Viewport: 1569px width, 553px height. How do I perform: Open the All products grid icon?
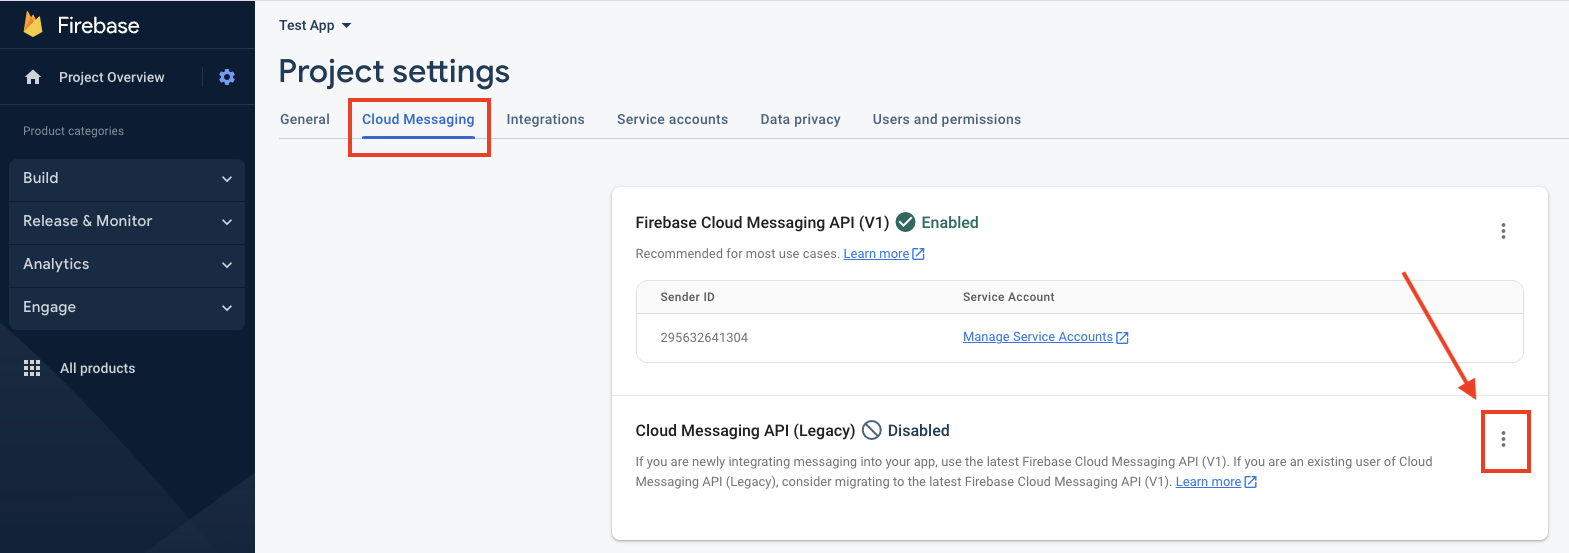pos(32,368)
